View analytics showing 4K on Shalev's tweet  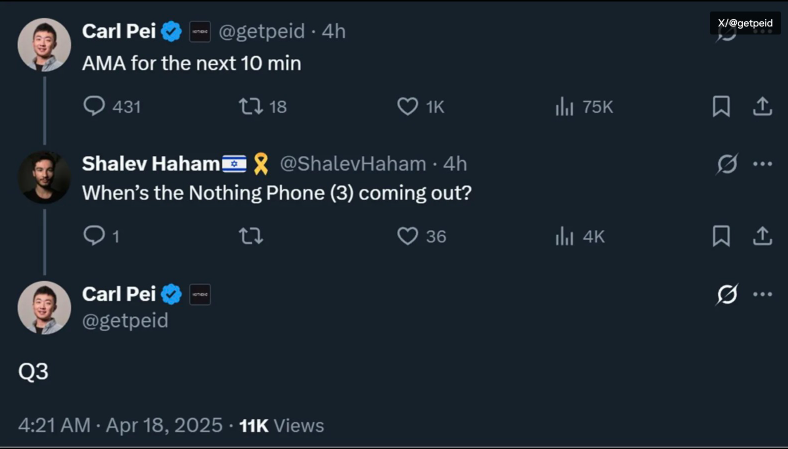click(x=565, y=236)
